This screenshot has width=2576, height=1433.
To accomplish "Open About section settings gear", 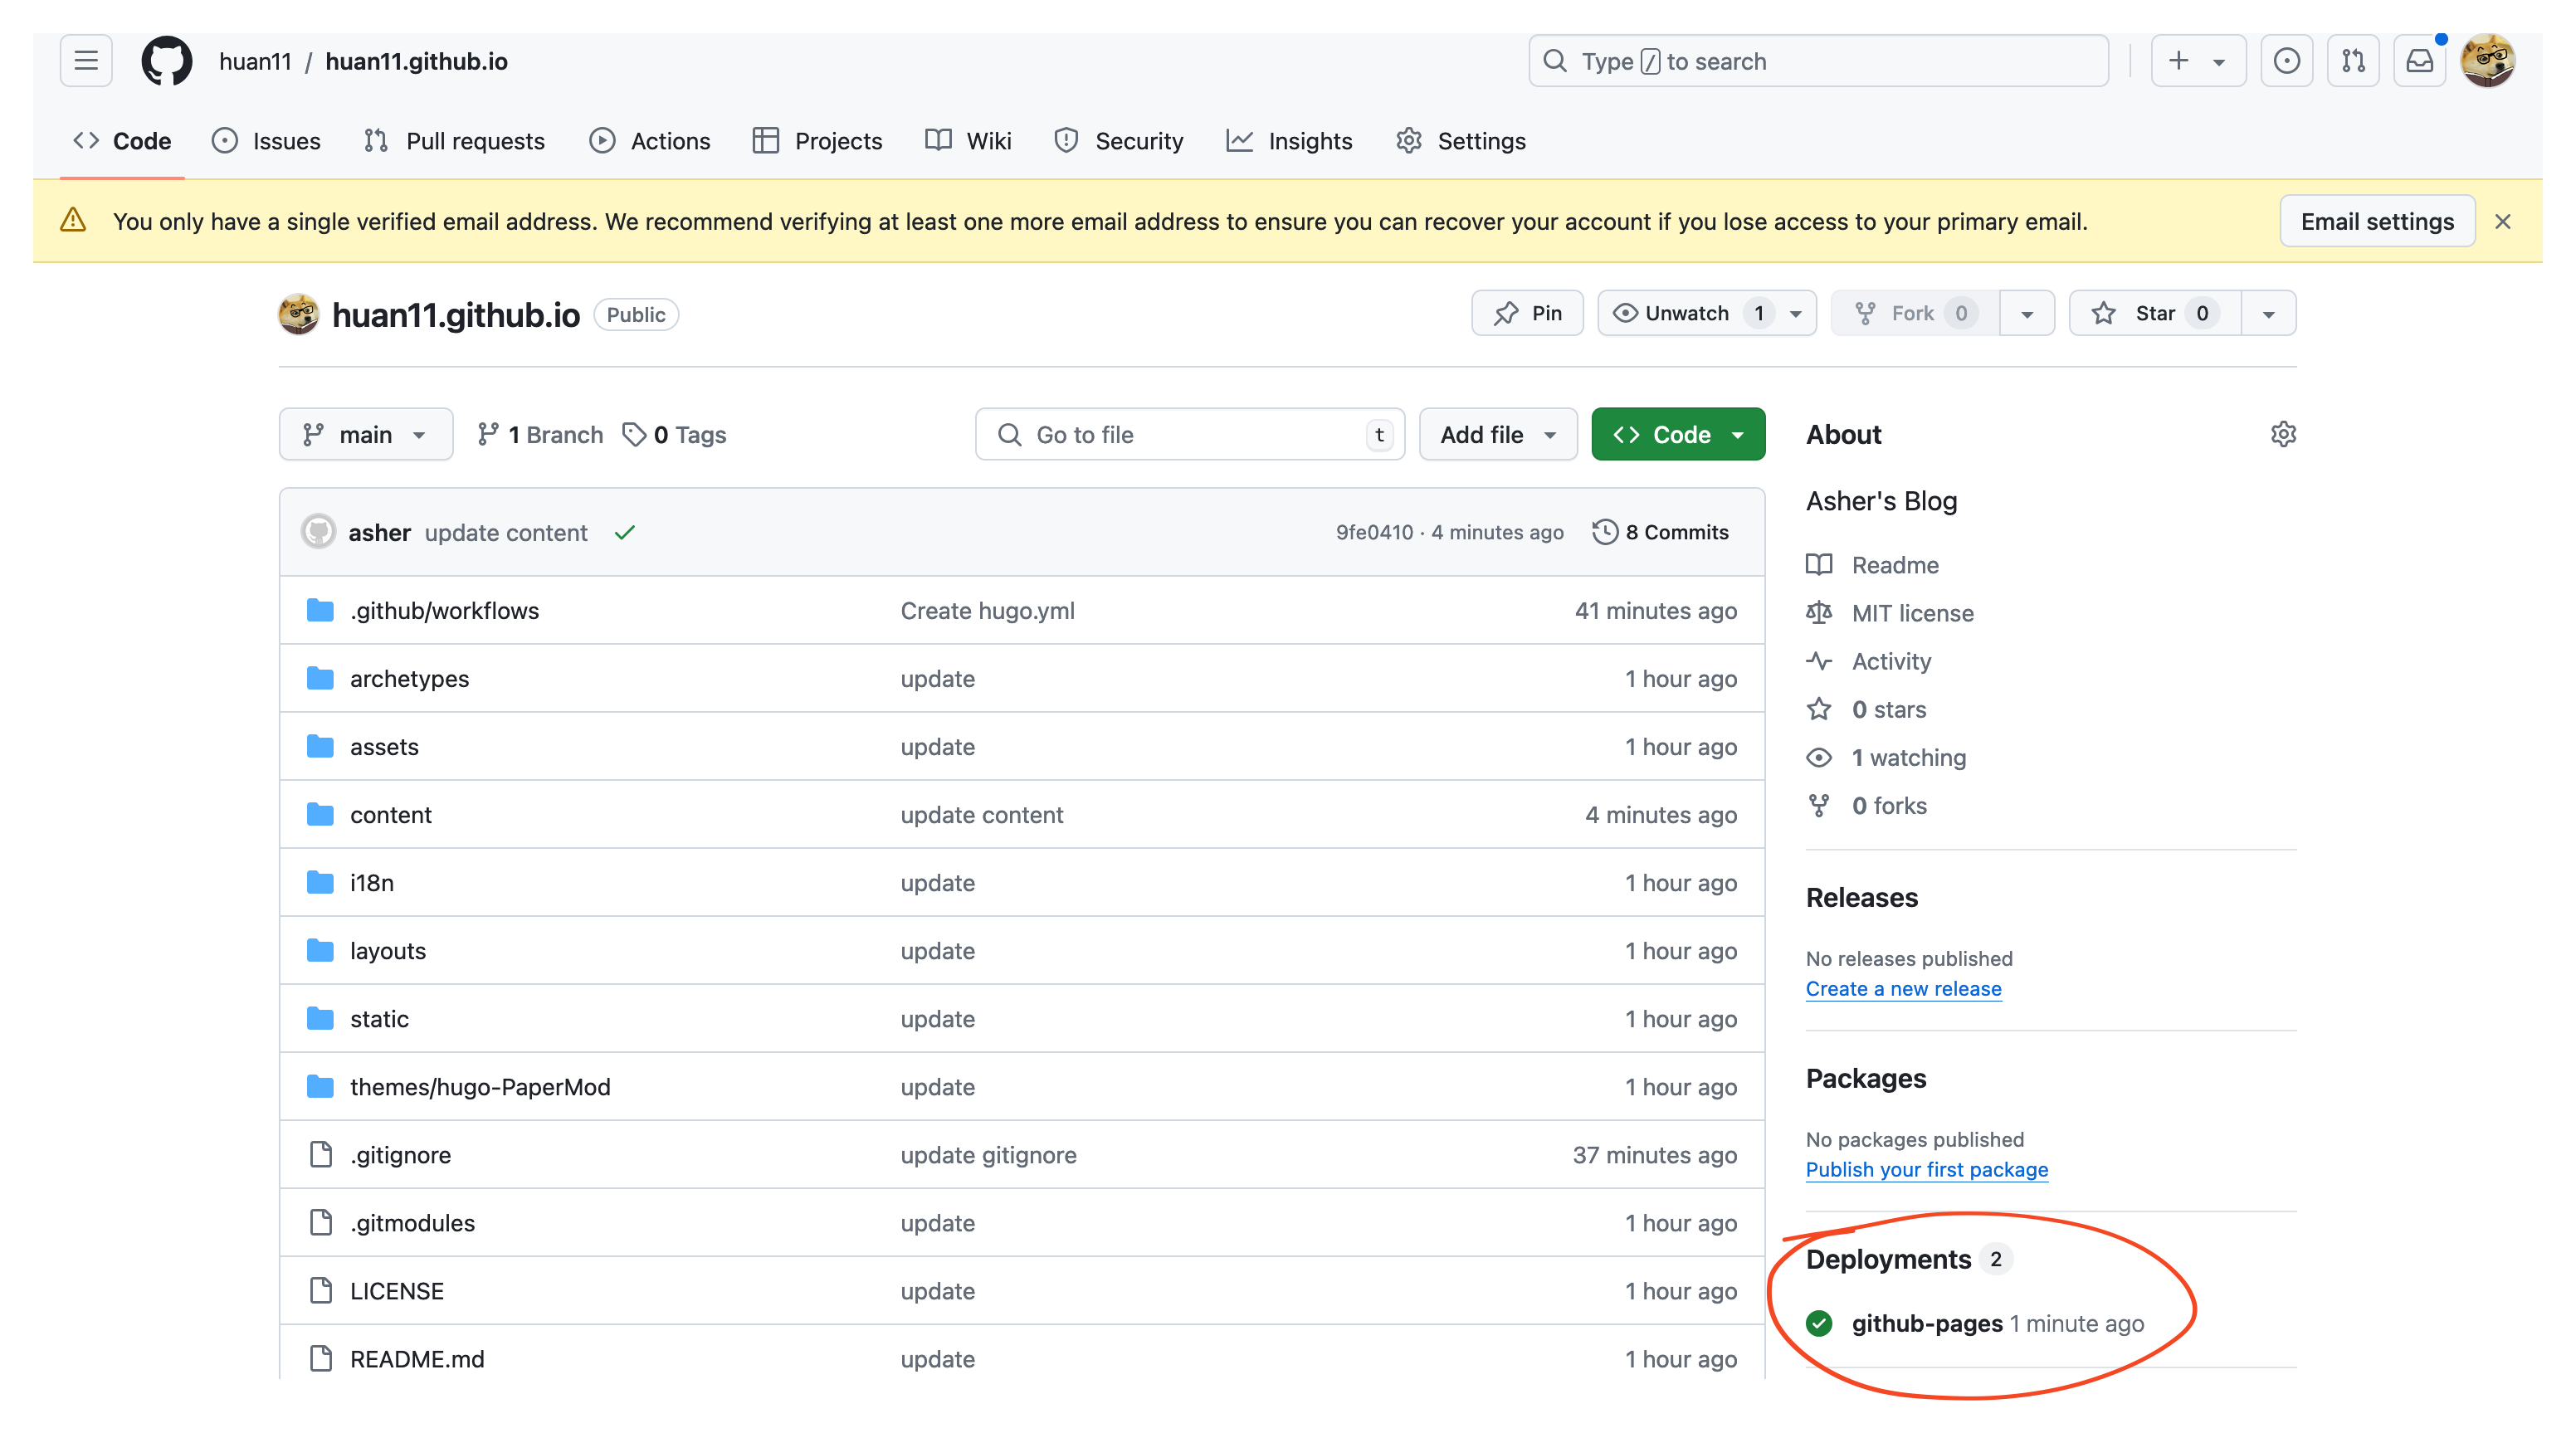I will pos(2283,434).
